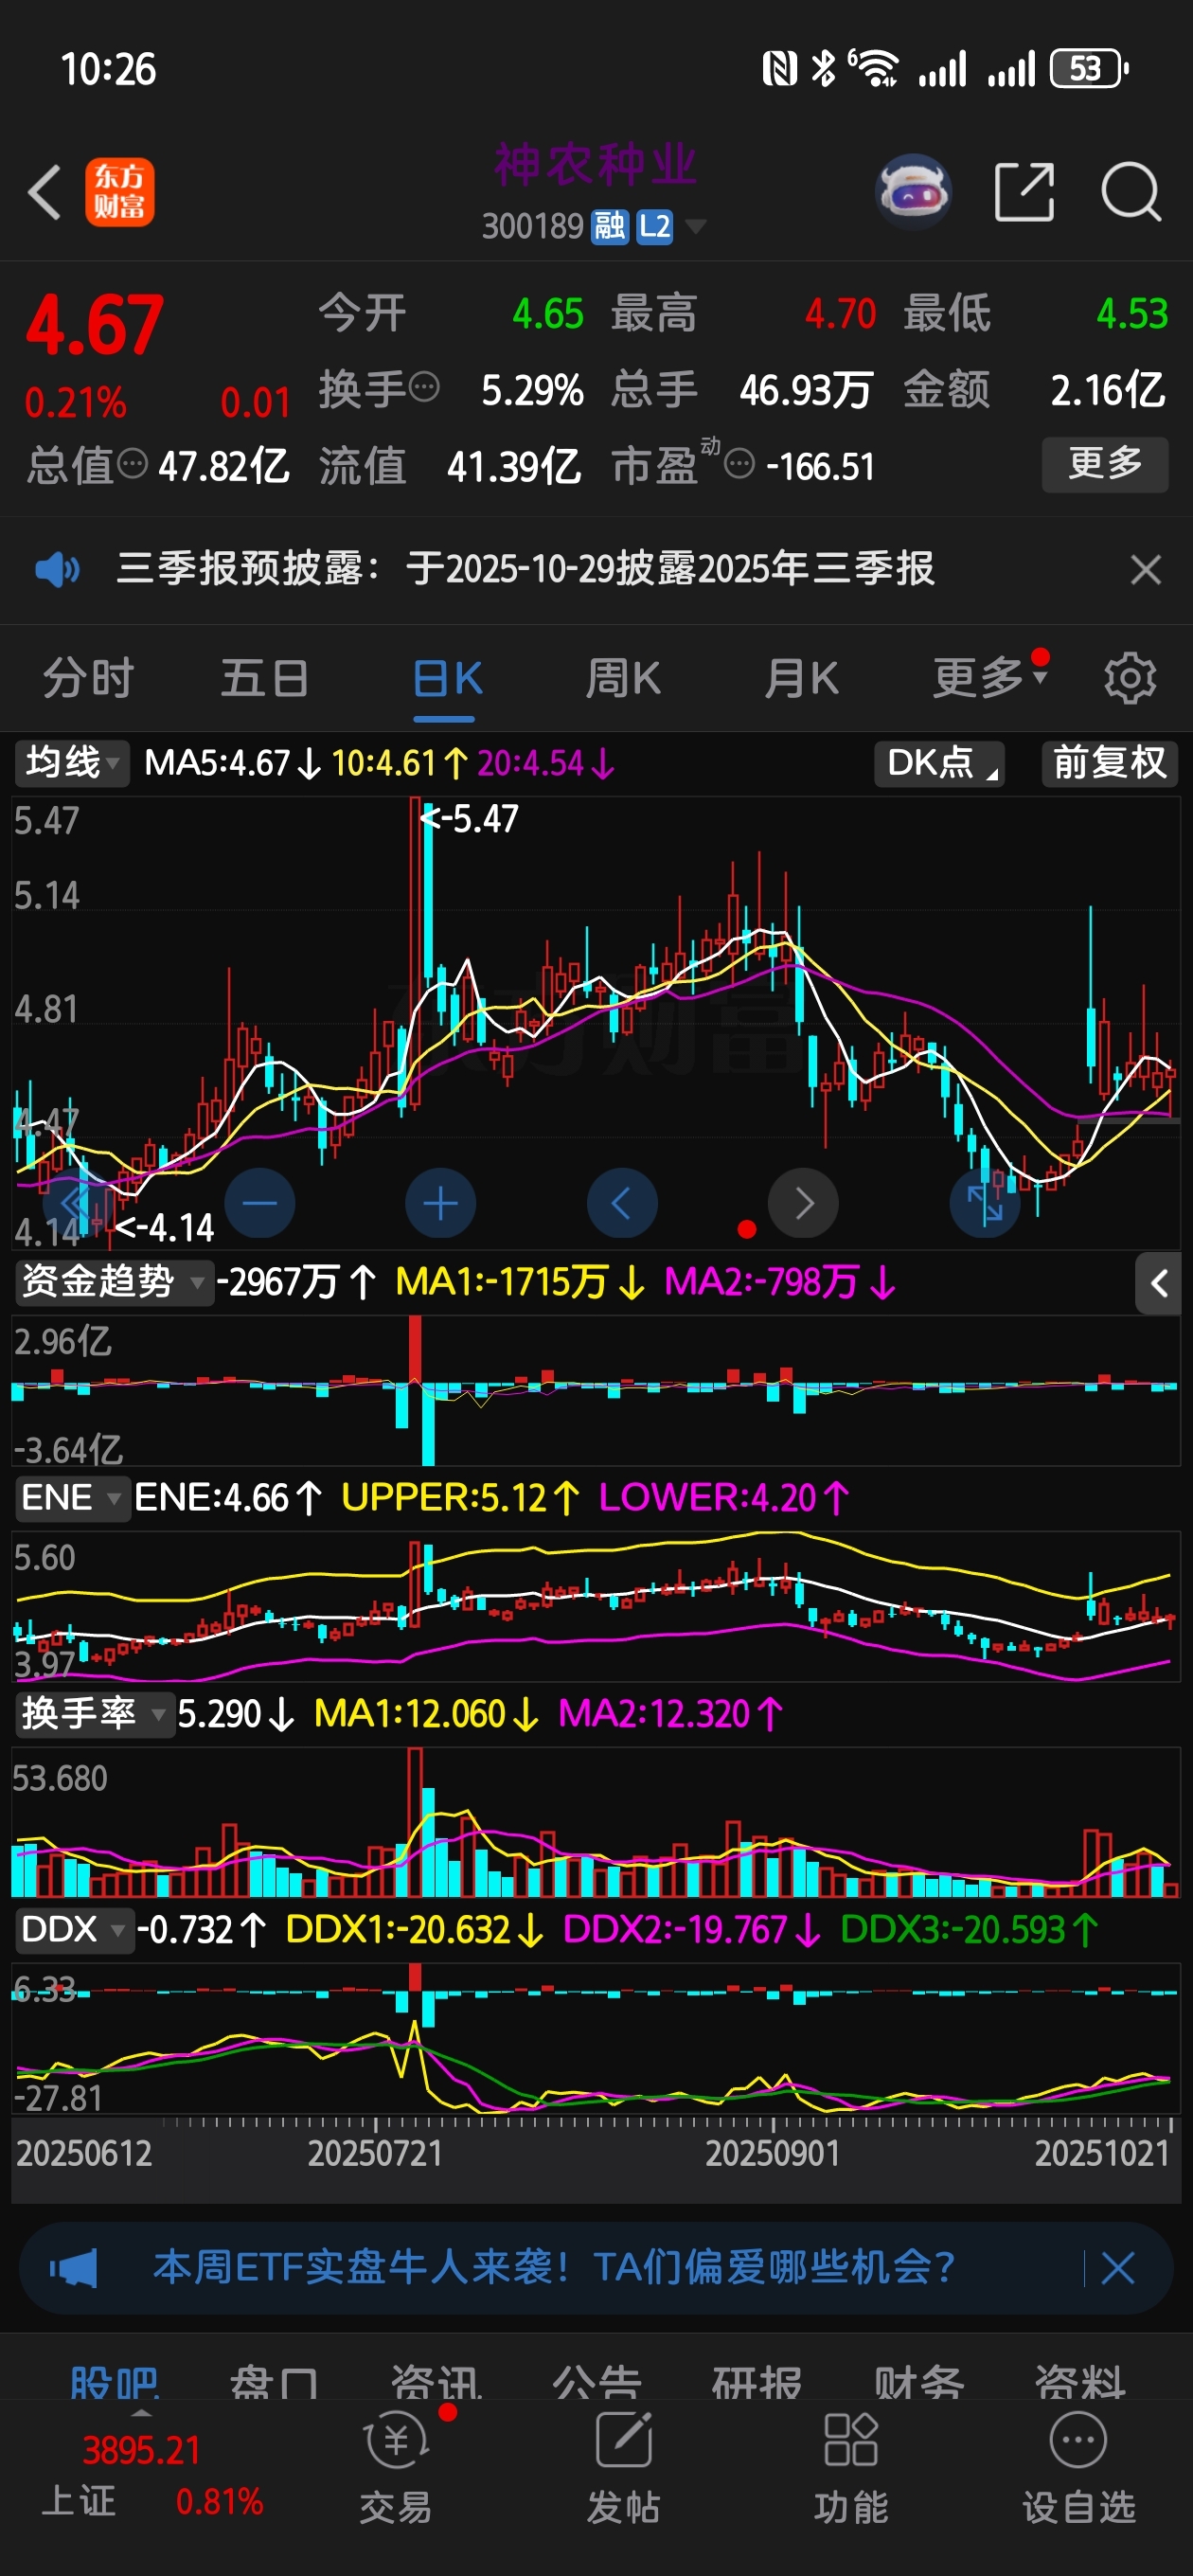Tap the 4.67 current price
This screenshot has width=1193, height=2576.
[95, 325]
